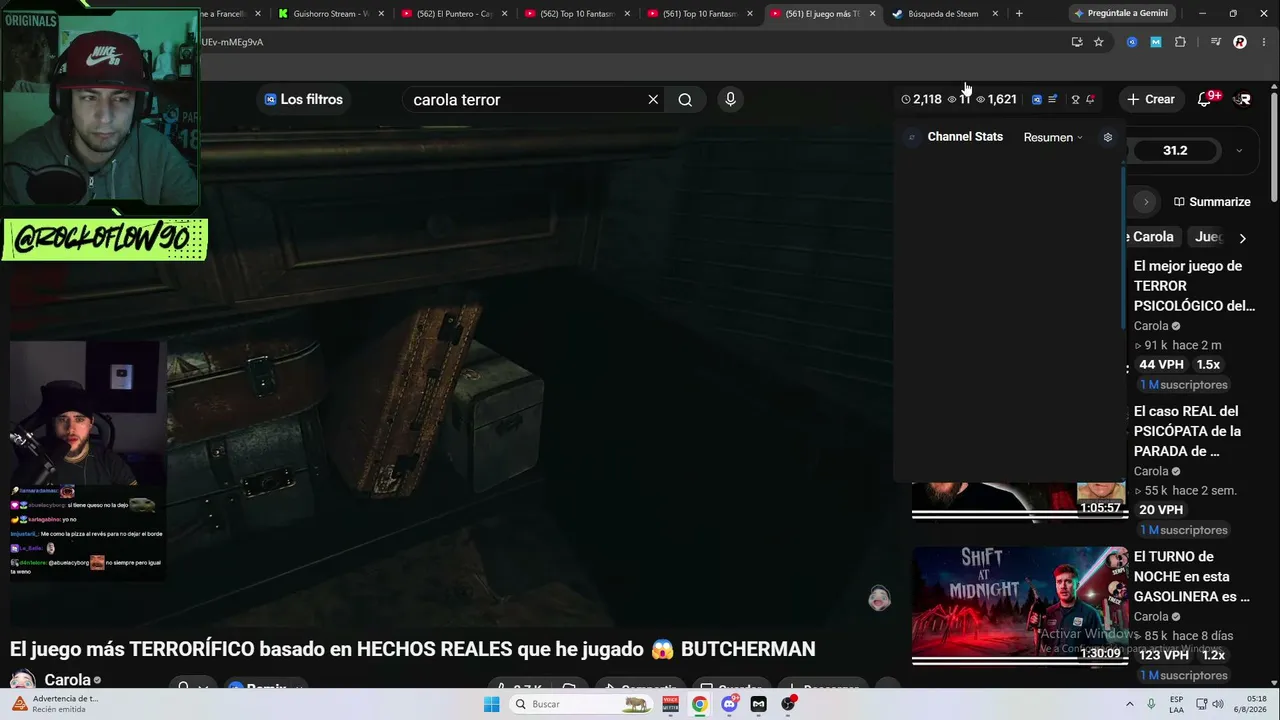Click the taskbar Buscar search box
The width and height of the screenshot is (1280, 720).
click(582, 704)
